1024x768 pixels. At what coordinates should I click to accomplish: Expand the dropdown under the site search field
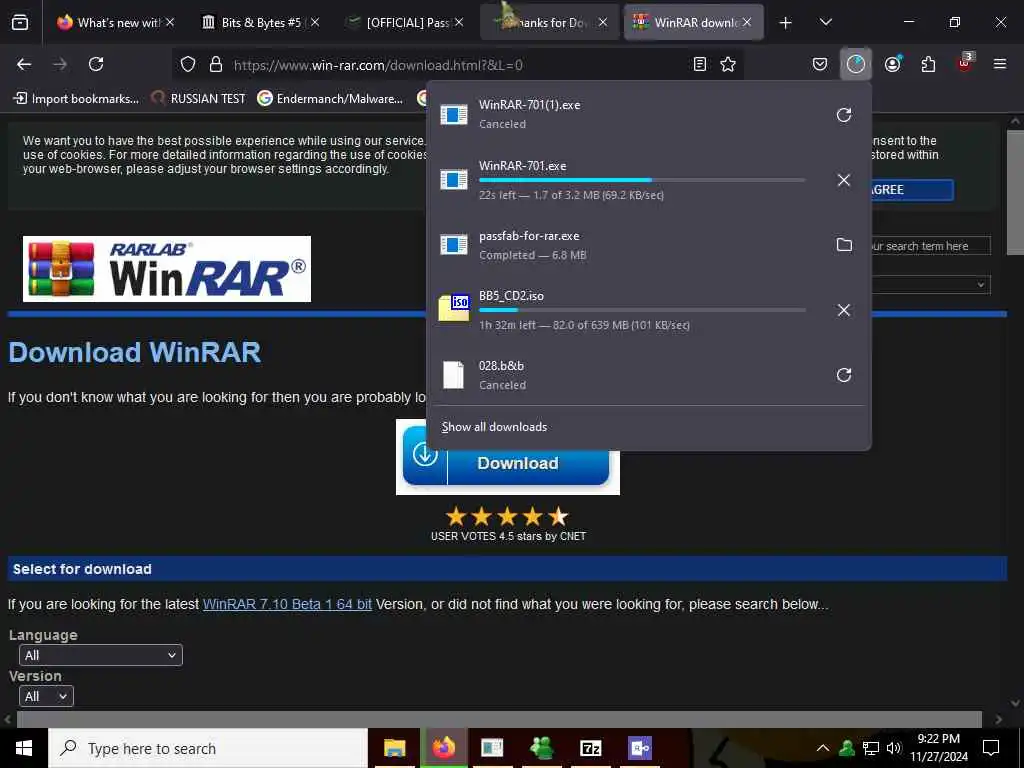tap(931, 285)
